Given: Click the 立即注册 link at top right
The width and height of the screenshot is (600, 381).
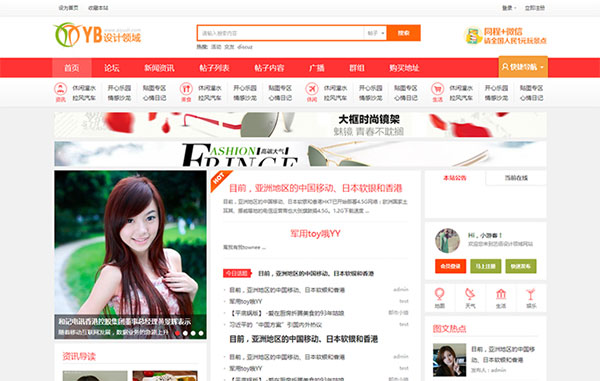Looking at the screenshot, I should pos(535,8).
